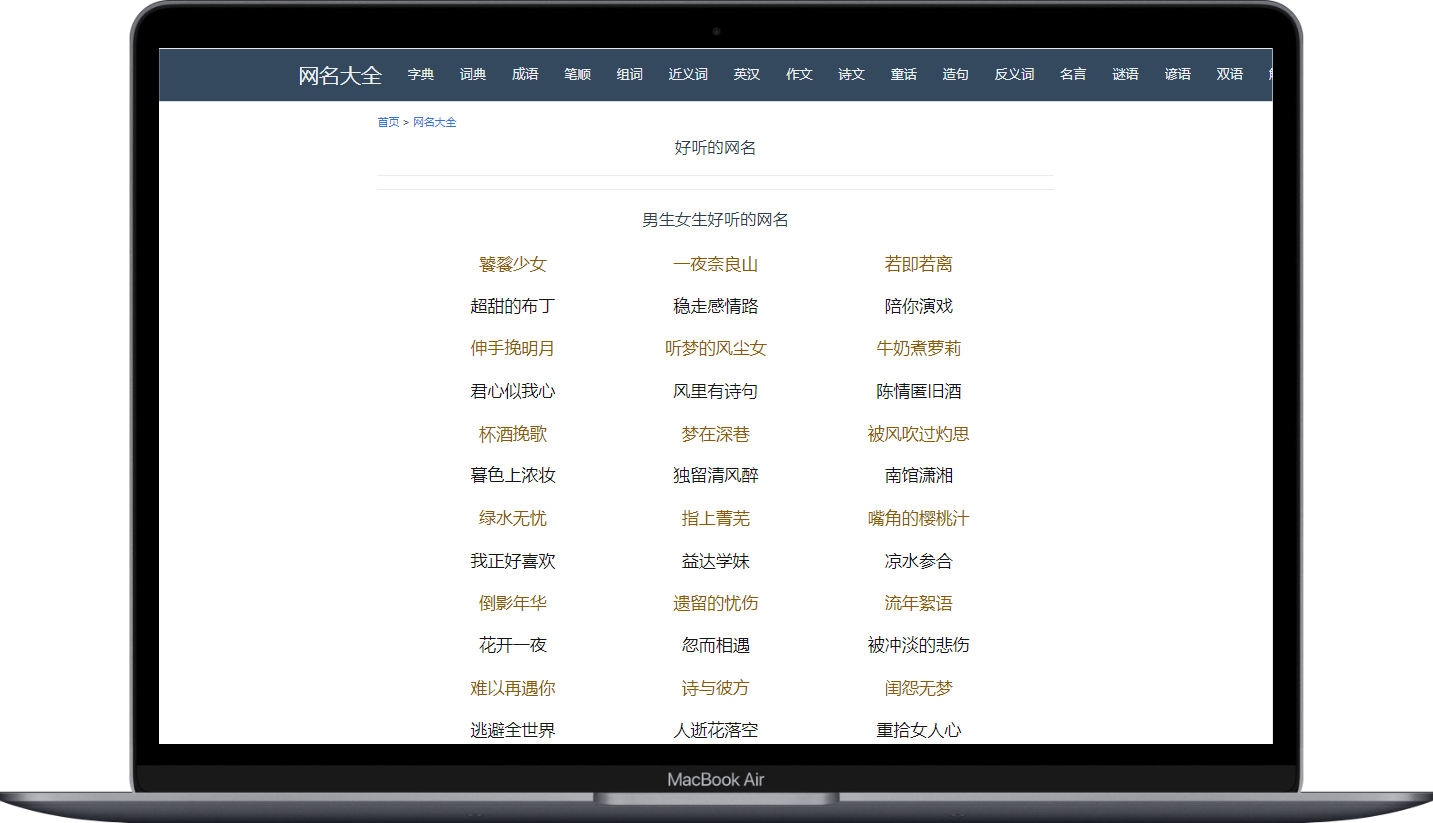Open the 笔顺 nav item
Screen dimensions: 1433x823
577,74
